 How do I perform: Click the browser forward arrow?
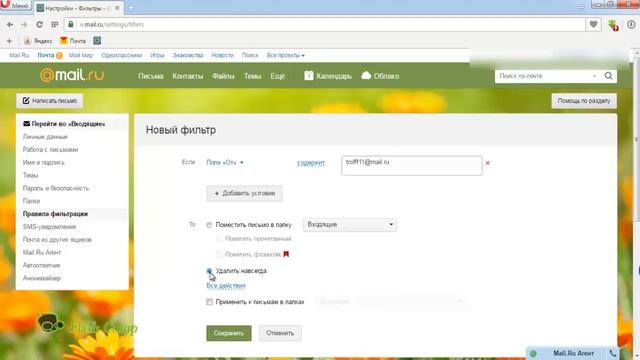[x=24, y=24]
